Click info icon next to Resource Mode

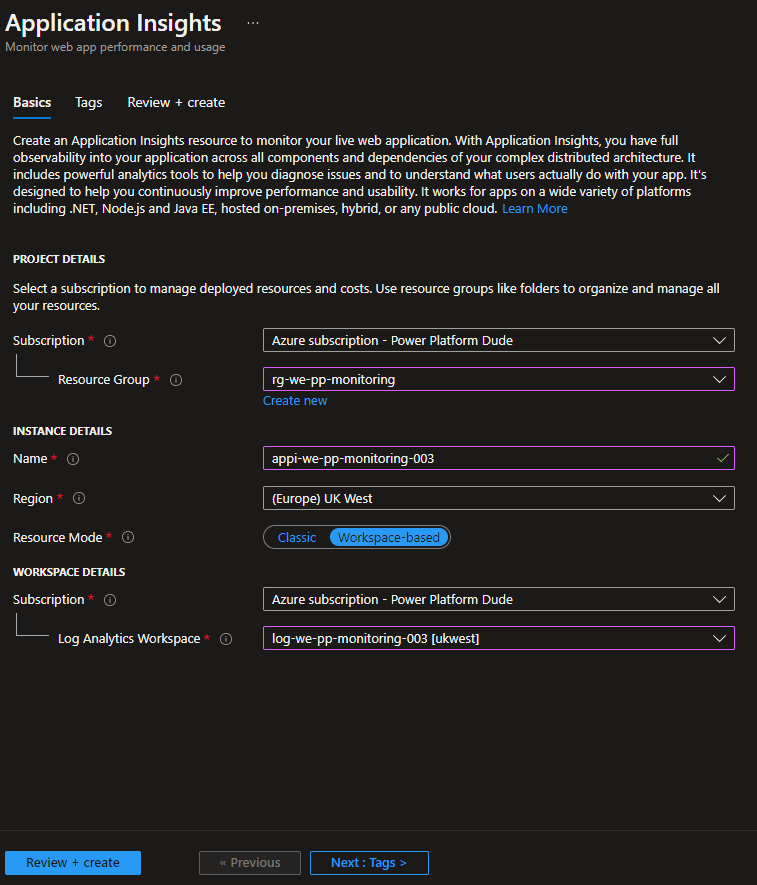127,537
